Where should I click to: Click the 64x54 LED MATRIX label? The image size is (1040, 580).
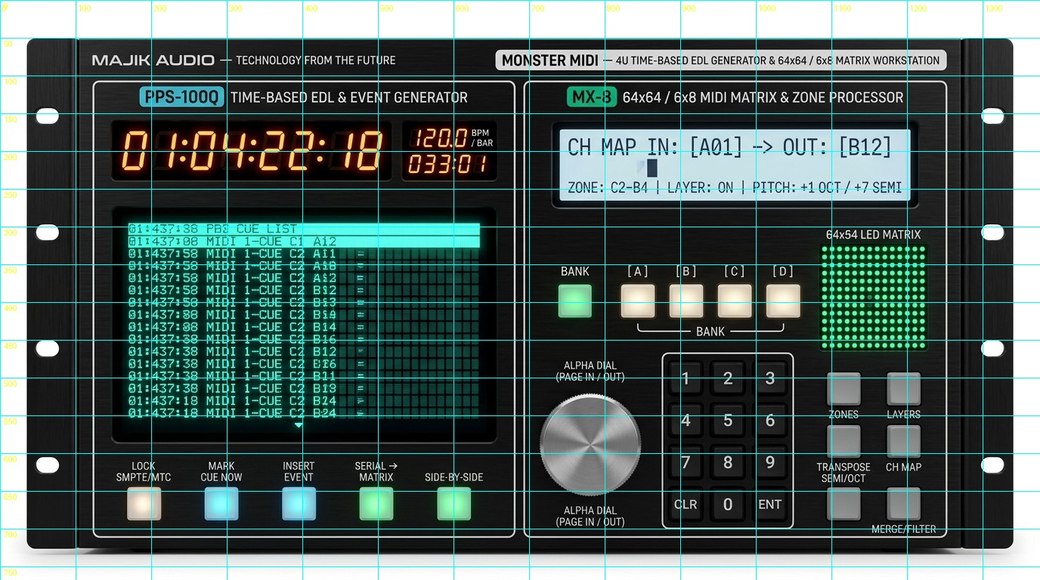[873, 234]
